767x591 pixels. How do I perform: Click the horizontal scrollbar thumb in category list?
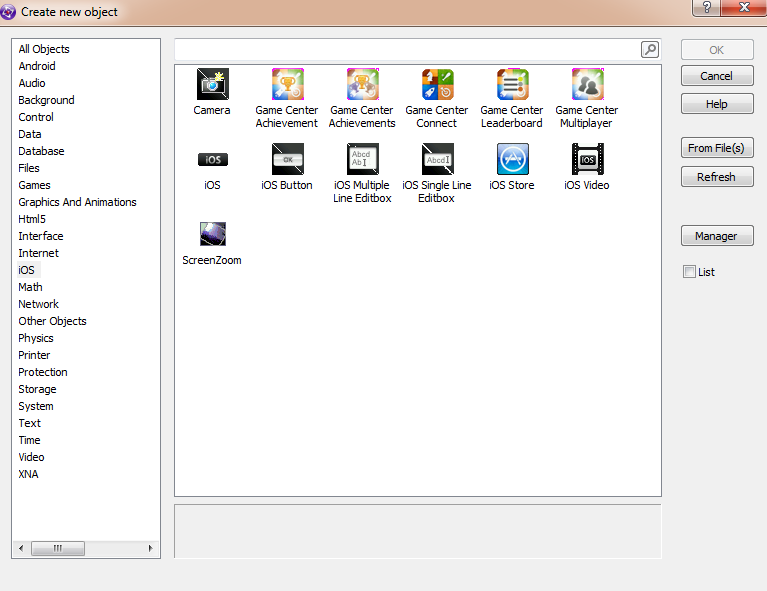point(58,548)
